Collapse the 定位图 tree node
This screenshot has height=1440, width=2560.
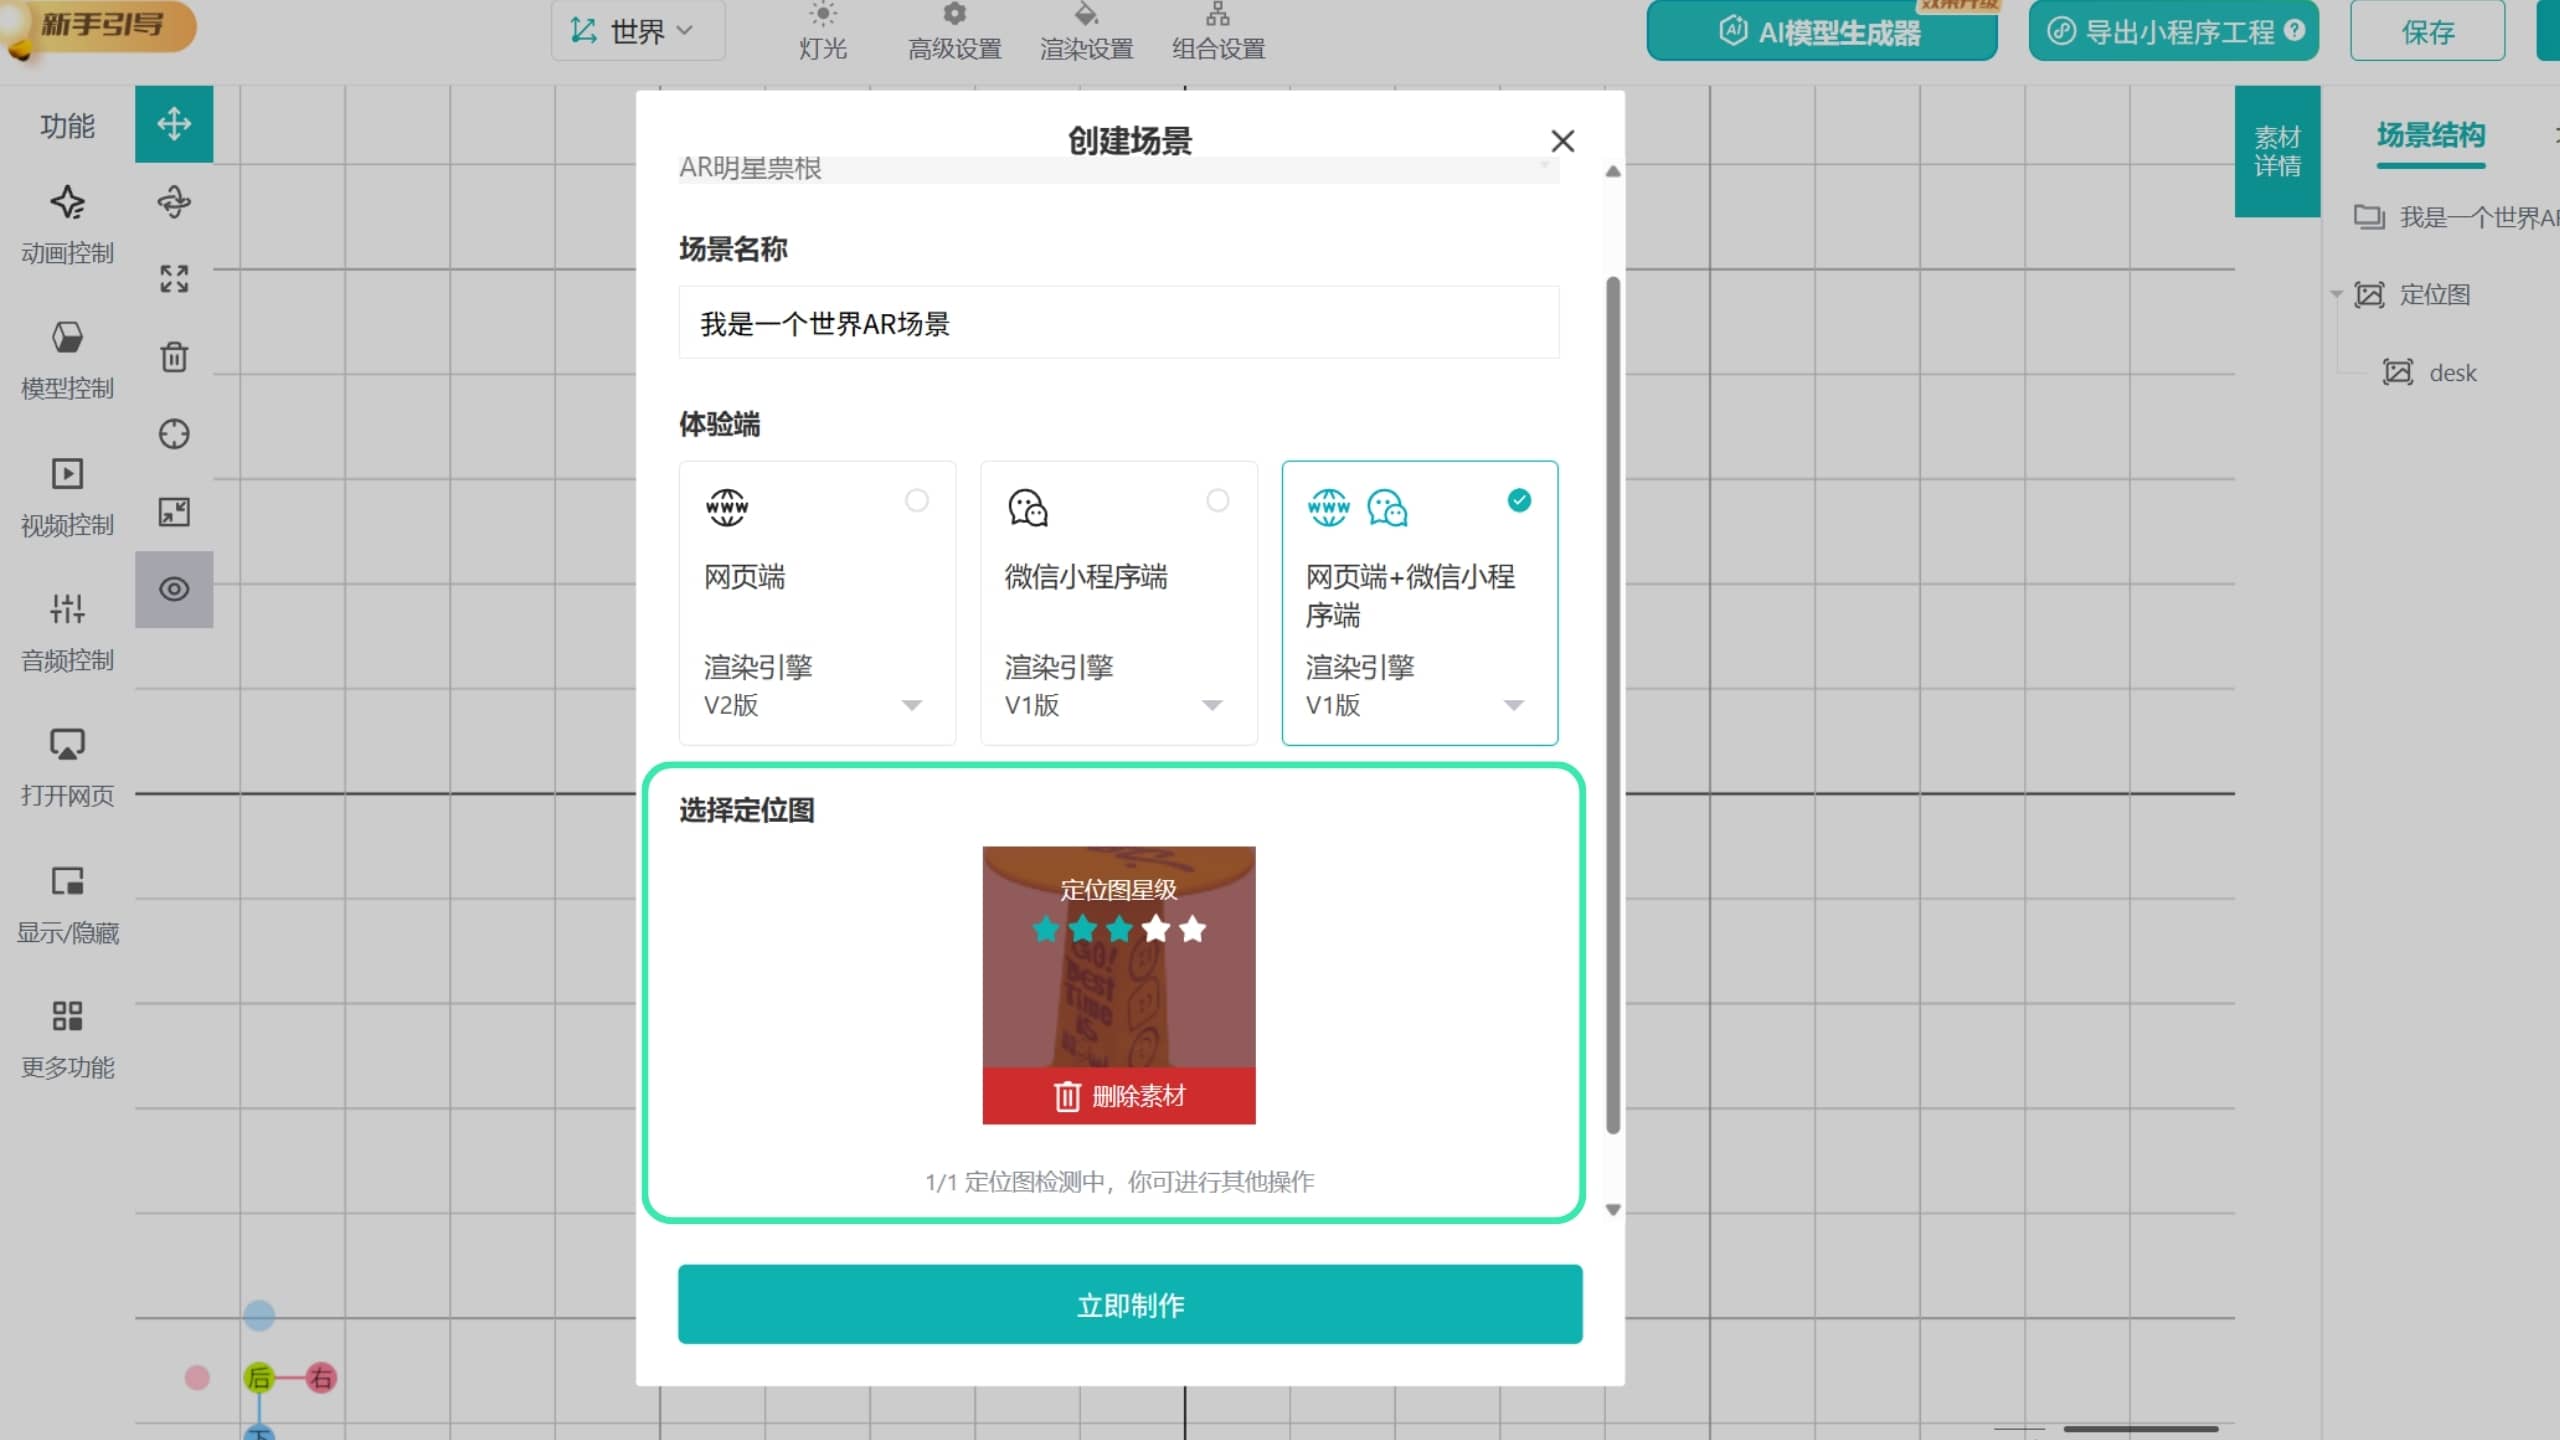[x=2336, y=294]
